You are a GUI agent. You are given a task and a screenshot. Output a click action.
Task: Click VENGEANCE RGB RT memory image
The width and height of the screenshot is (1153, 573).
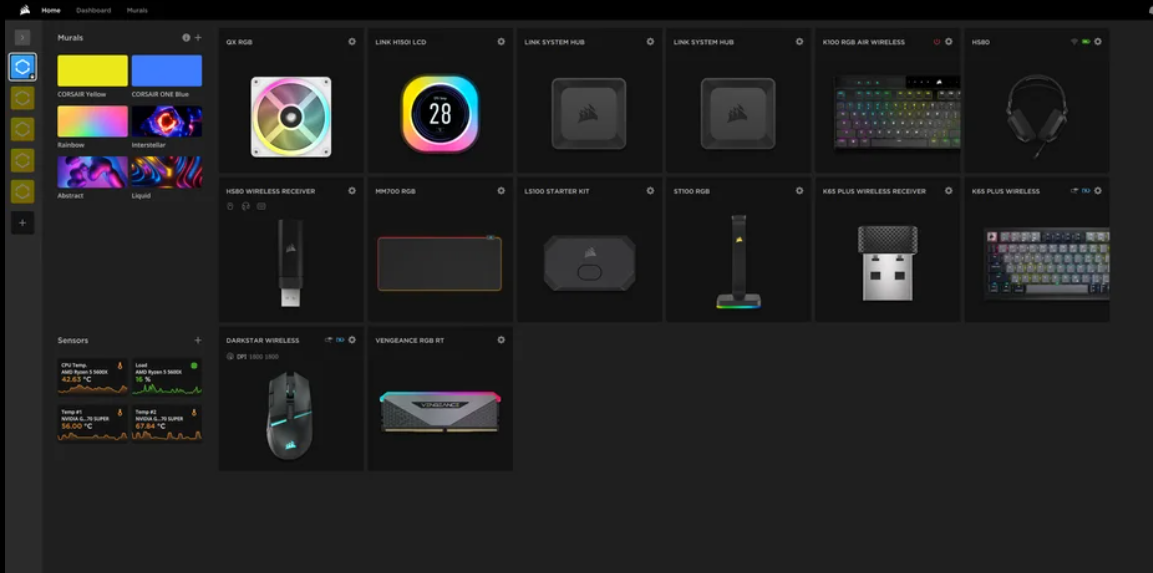click(x=440, y=412)
